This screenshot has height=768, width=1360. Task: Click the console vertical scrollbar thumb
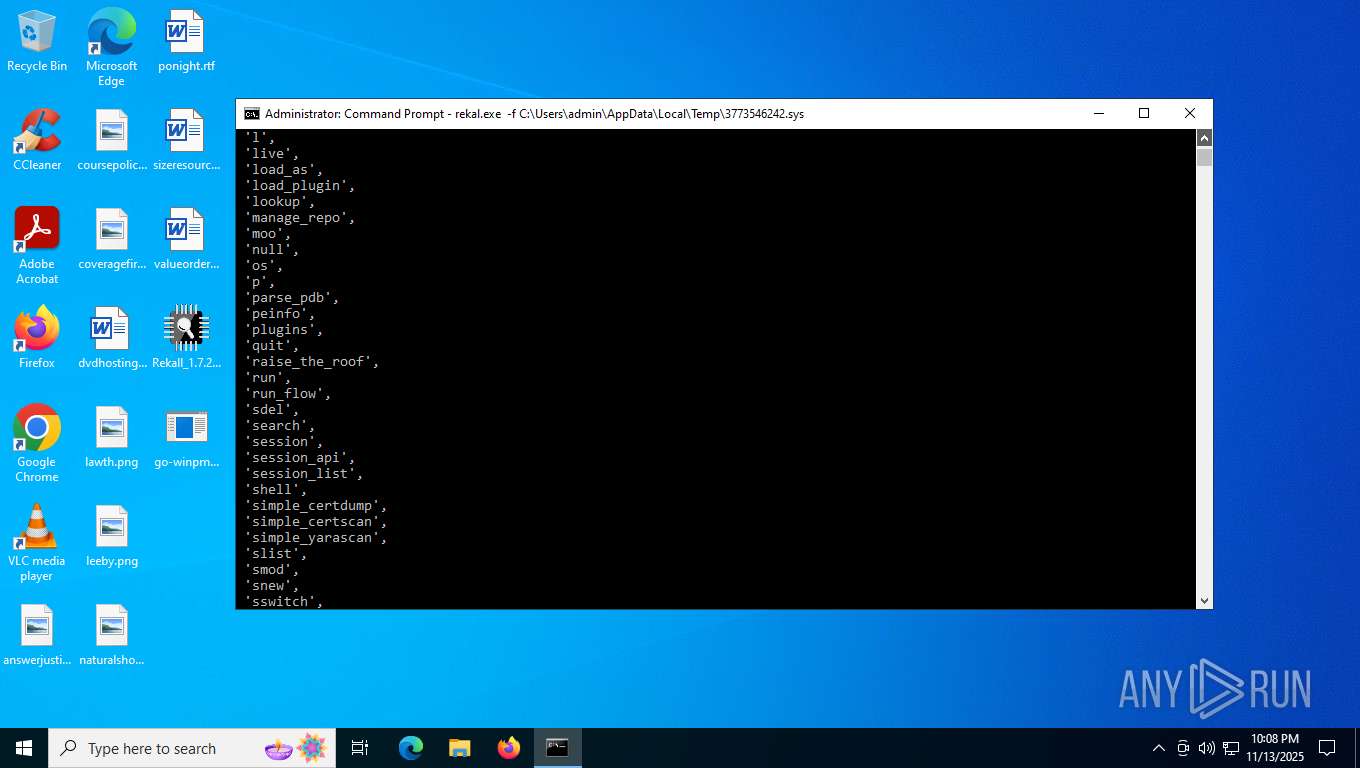tap(1204, 158)
